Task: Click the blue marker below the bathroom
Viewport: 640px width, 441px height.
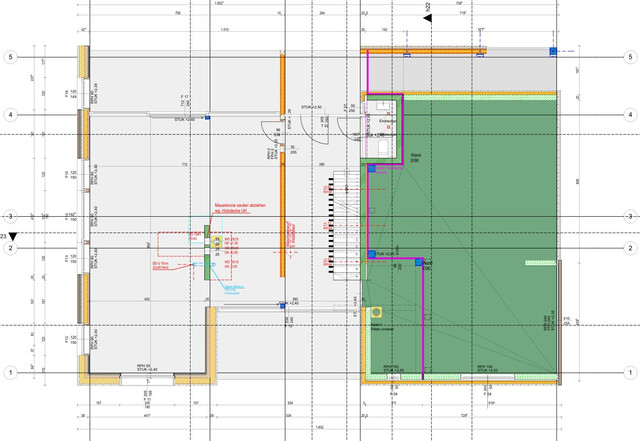Action: click(x=369, y=170)
